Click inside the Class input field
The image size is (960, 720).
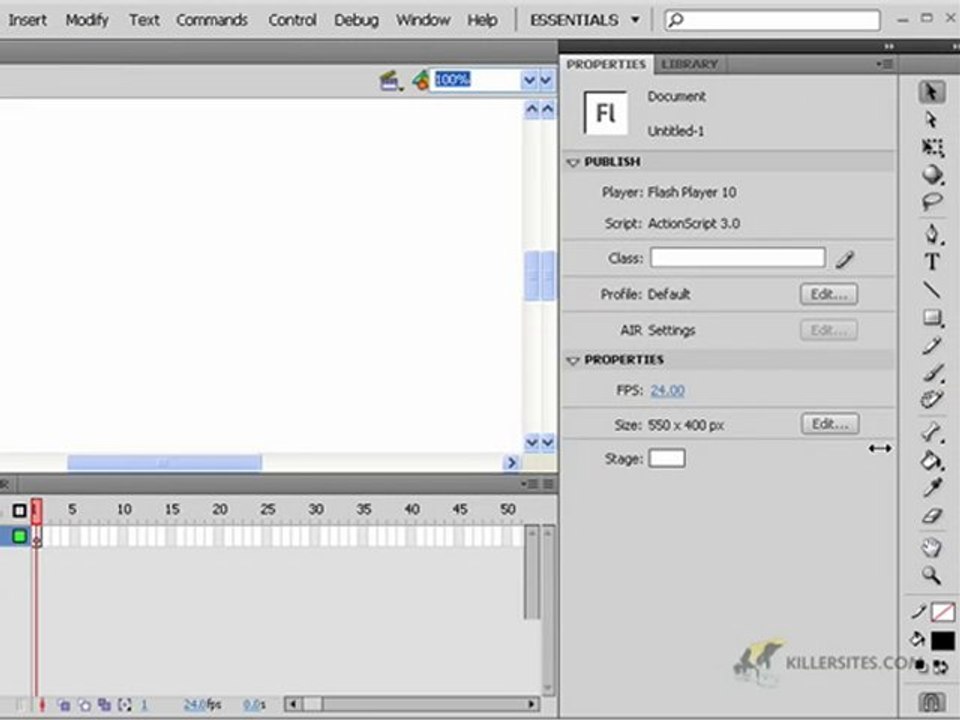tap(737, 258)
